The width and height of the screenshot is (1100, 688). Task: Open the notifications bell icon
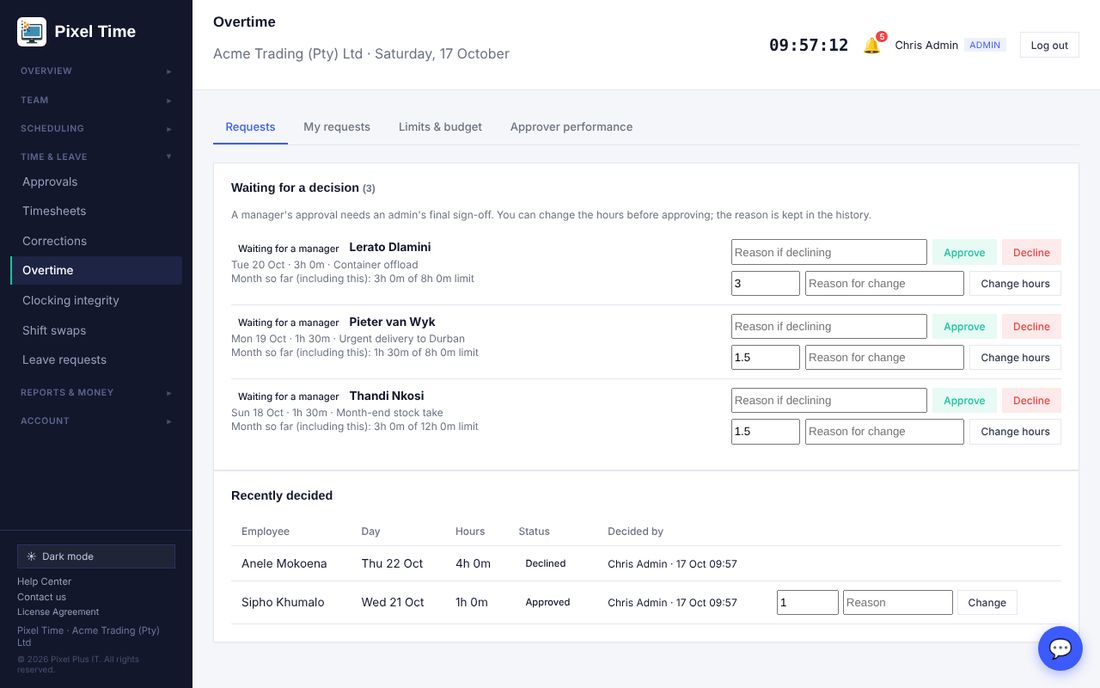872,46
